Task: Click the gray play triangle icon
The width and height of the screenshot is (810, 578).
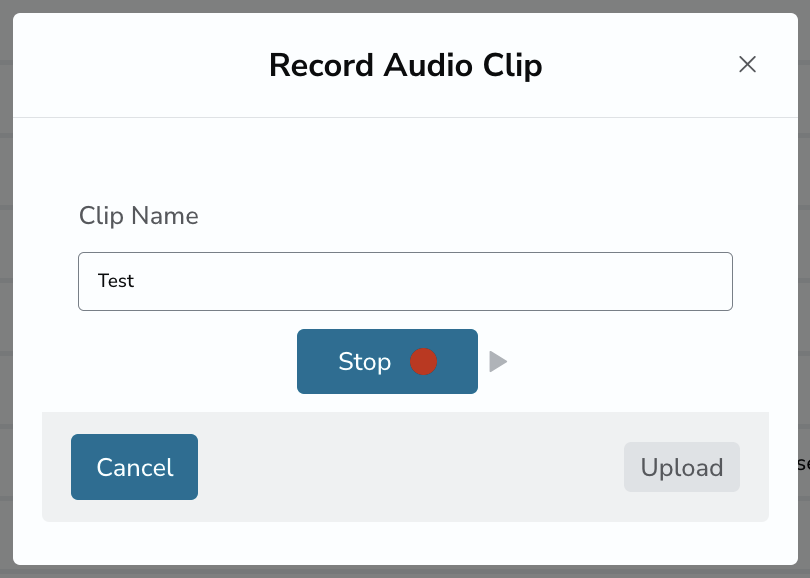Action: coord(498,362)
